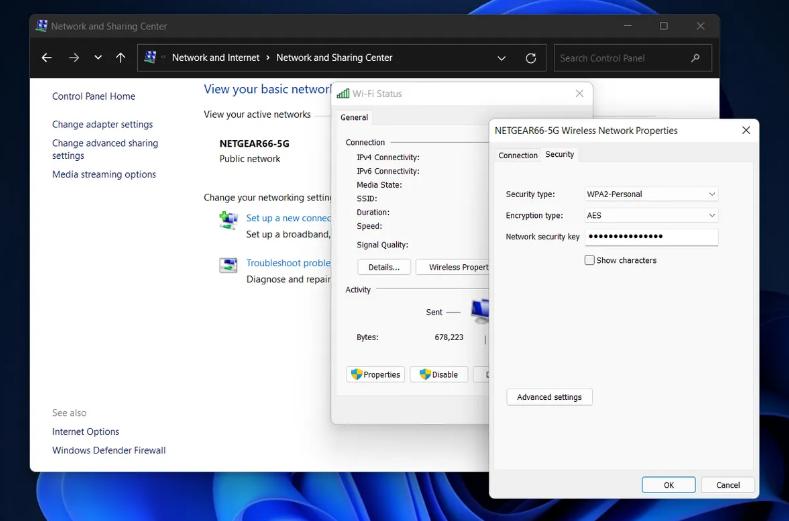The image size is (789, 521).
Task: Enable the Show characters checkbox
Action: (590, 260)
